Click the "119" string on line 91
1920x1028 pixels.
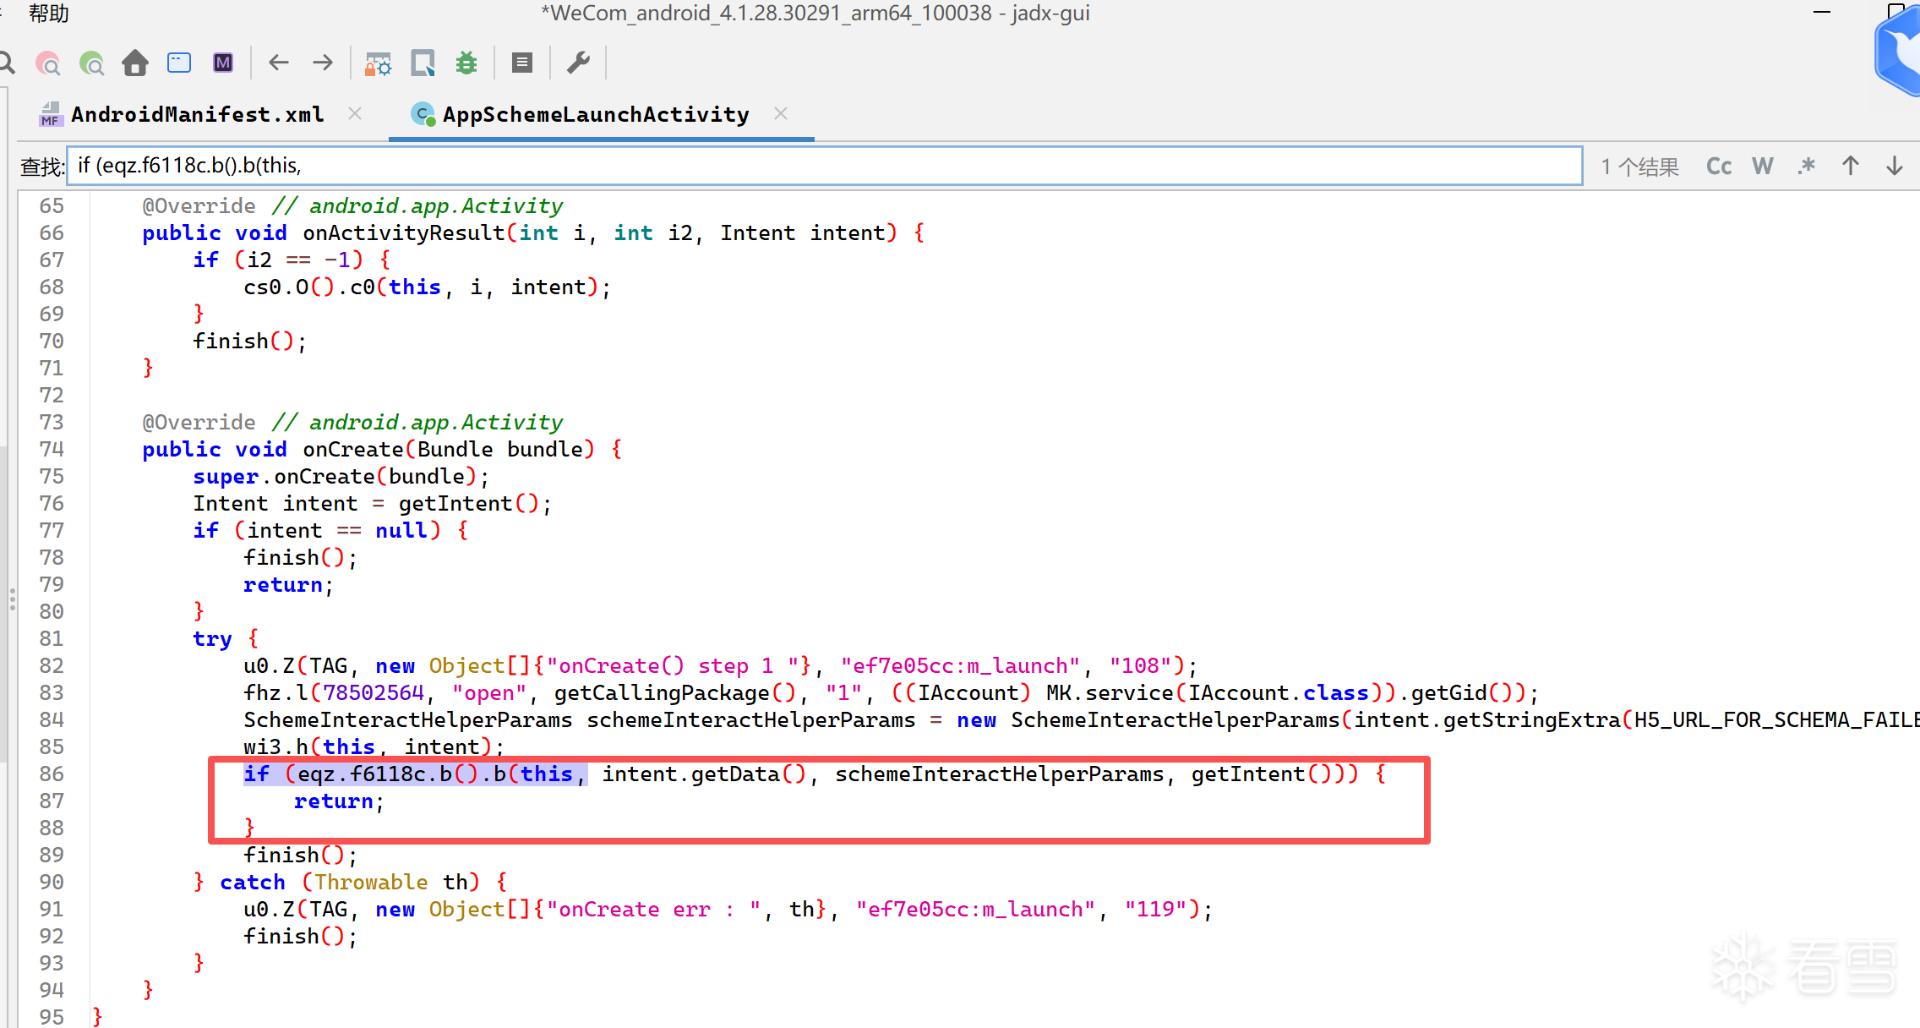pos(1155,909)
